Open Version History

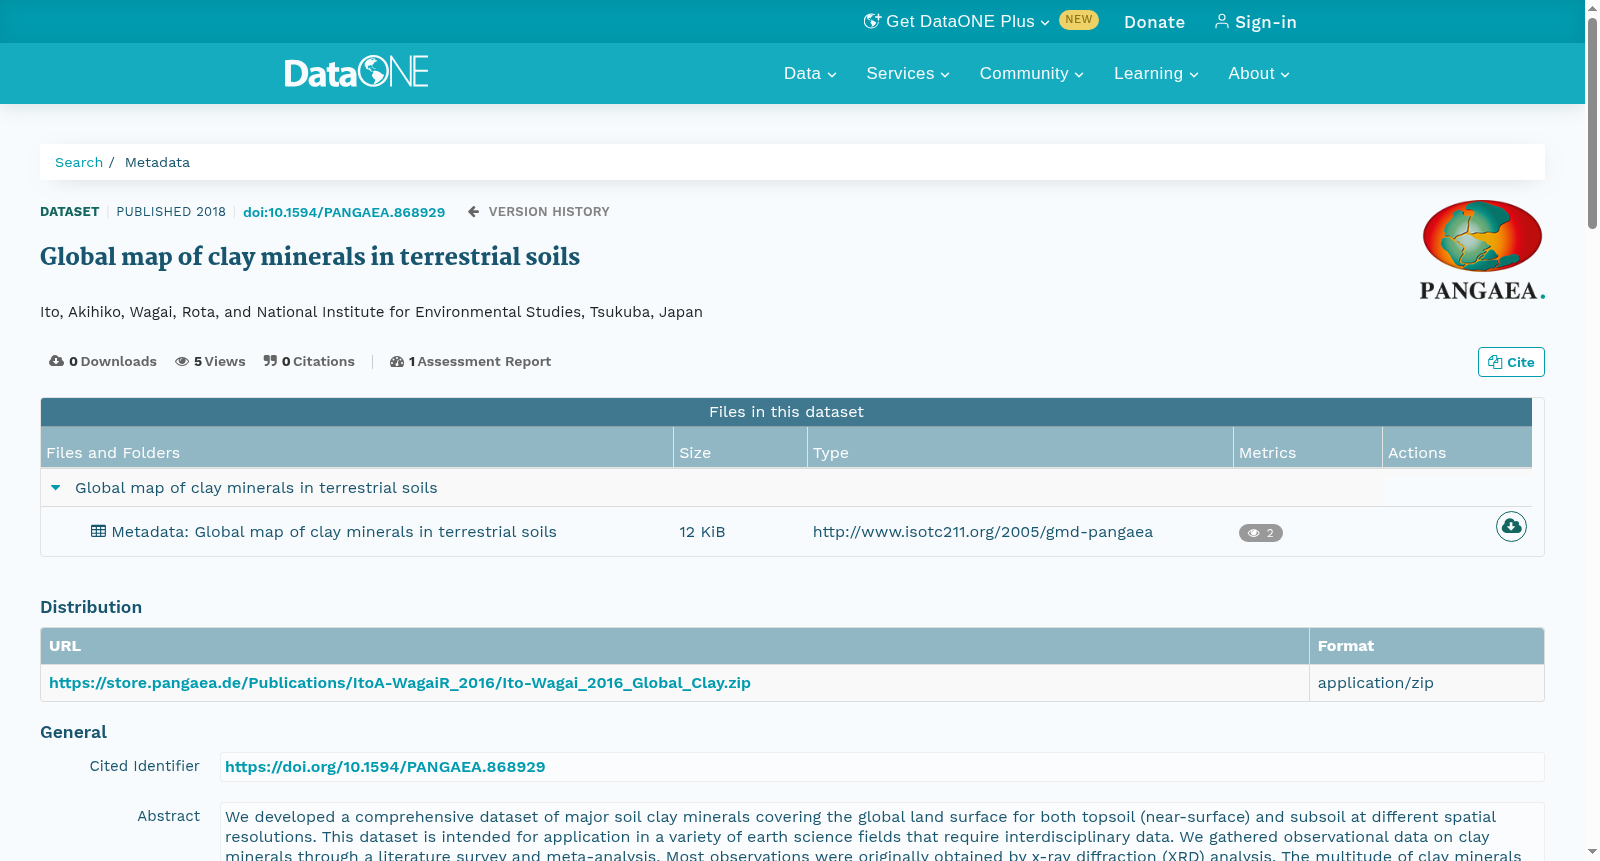pos(538,212)
